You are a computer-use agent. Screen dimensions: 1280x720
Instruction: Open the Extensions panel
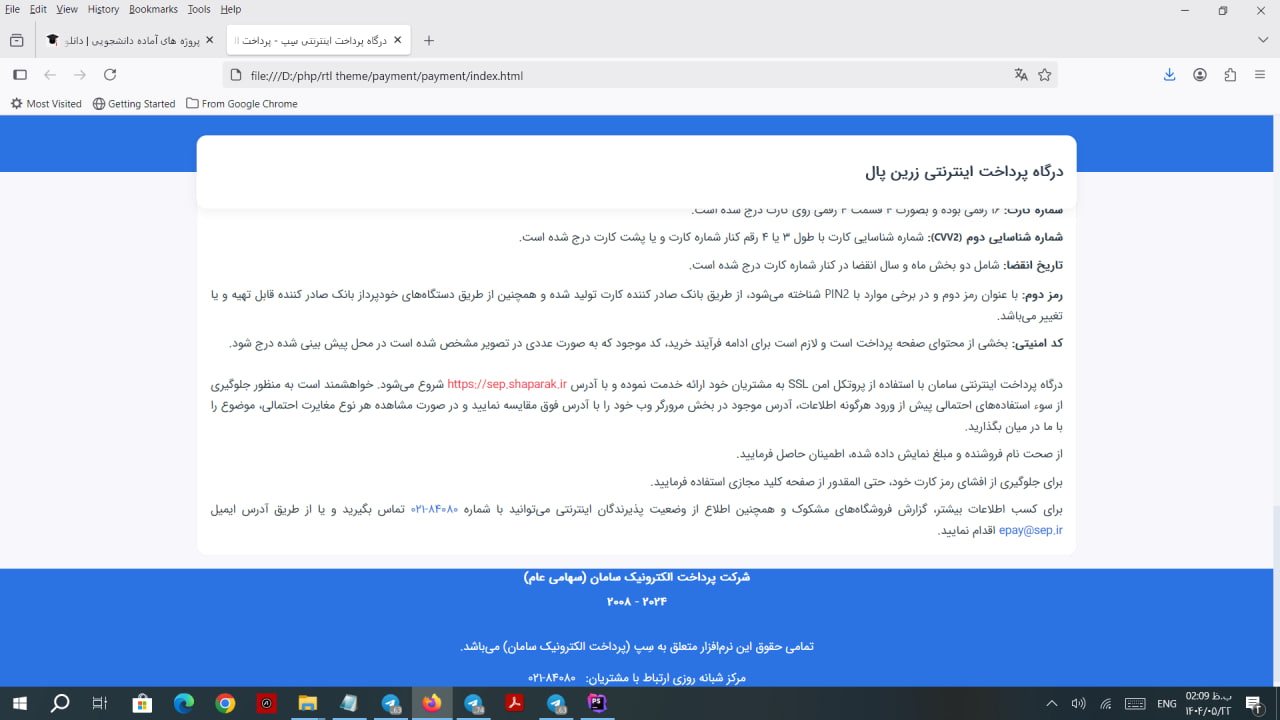[x=1230, y=75]
